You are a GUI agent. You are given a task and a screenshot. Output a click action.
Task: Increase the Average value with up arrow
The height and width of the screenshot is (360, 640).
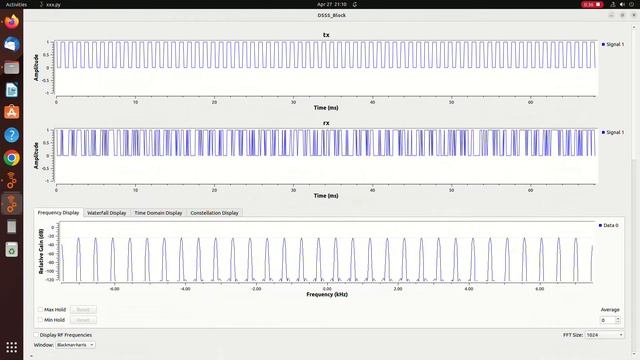pos(618,318)
